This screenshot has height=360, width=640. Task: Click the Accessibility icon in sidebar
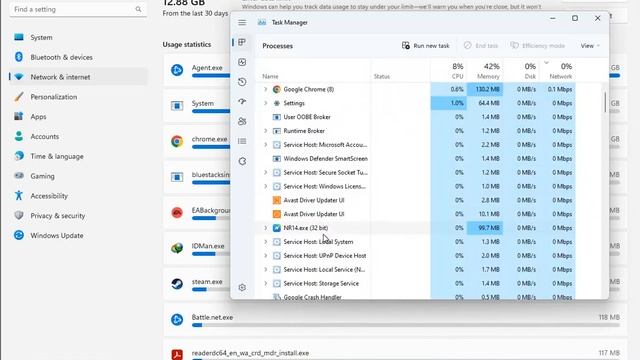[19, 196]
